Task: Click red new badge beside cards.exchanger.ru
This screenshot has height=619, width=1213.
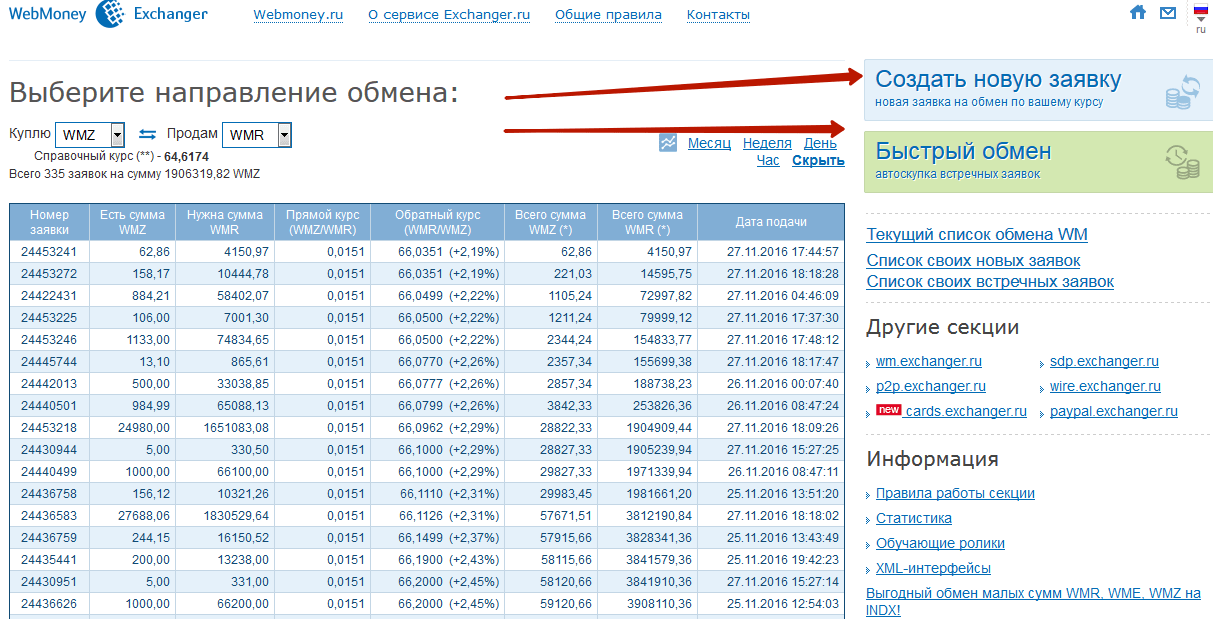Action: pos(889,410)
